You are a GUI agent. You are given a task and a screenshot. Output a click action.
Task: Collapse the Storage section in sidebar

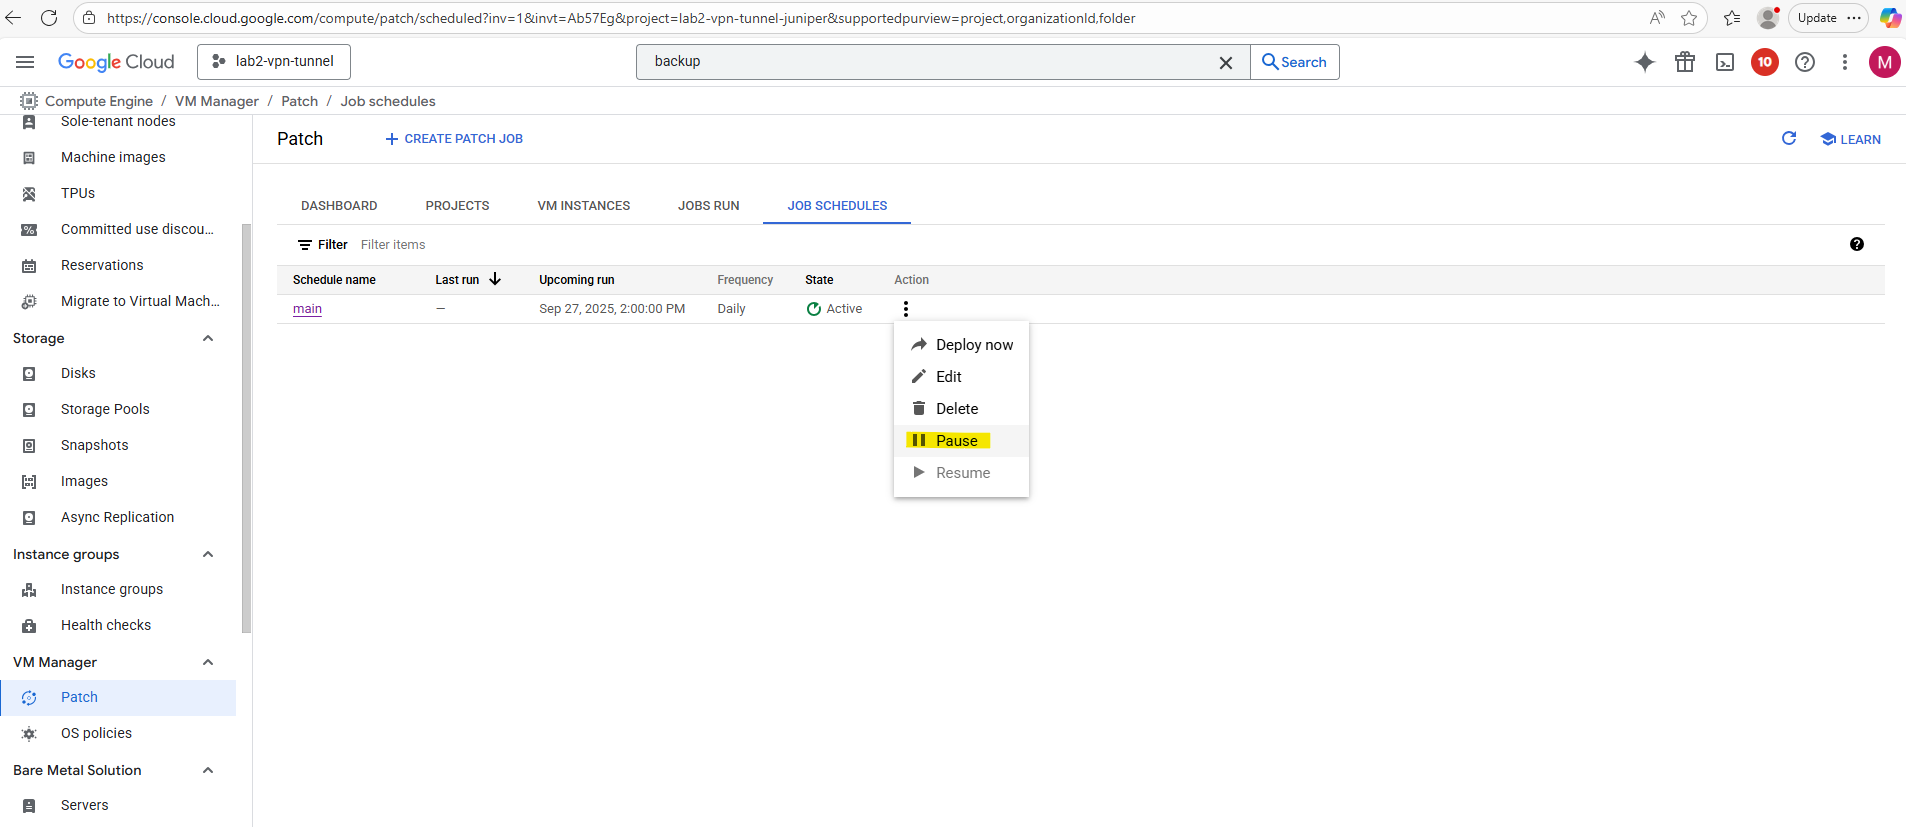pyautogui.click(x=208, y=338)
